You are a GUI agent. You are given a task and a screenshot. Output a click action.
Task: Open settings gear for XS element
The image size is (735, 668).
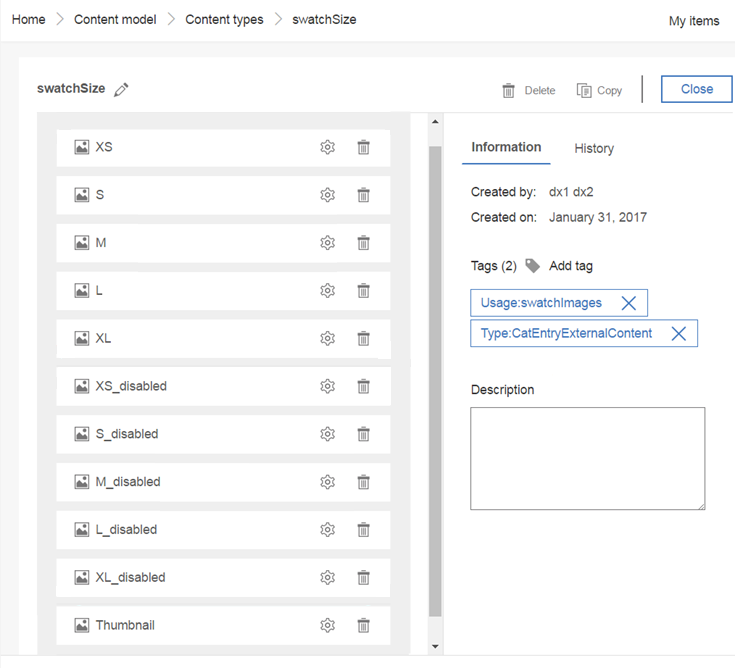coord(327,147)
